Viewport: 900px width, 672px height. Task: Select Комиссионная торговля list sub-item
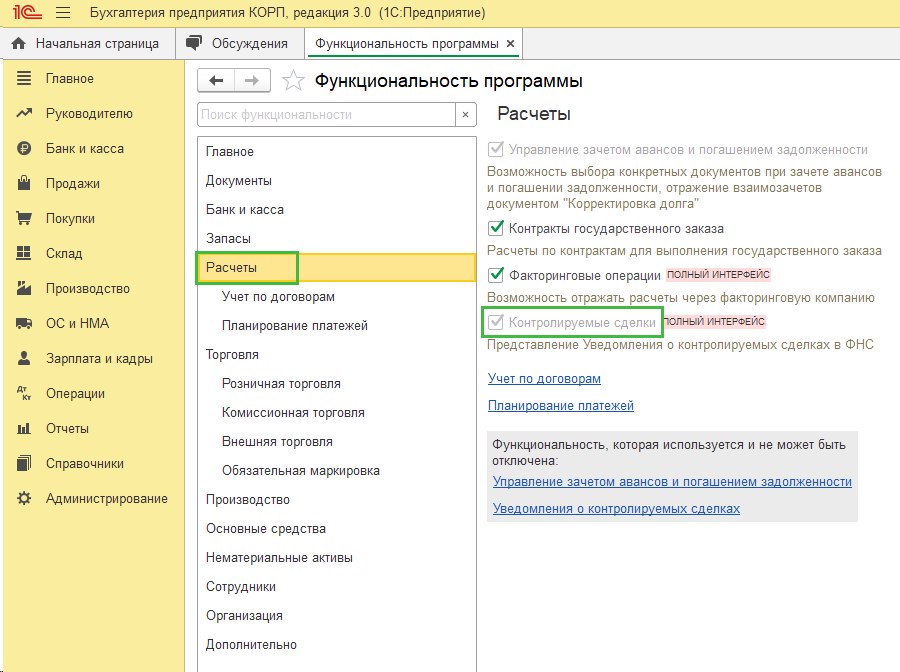[336, 413]
